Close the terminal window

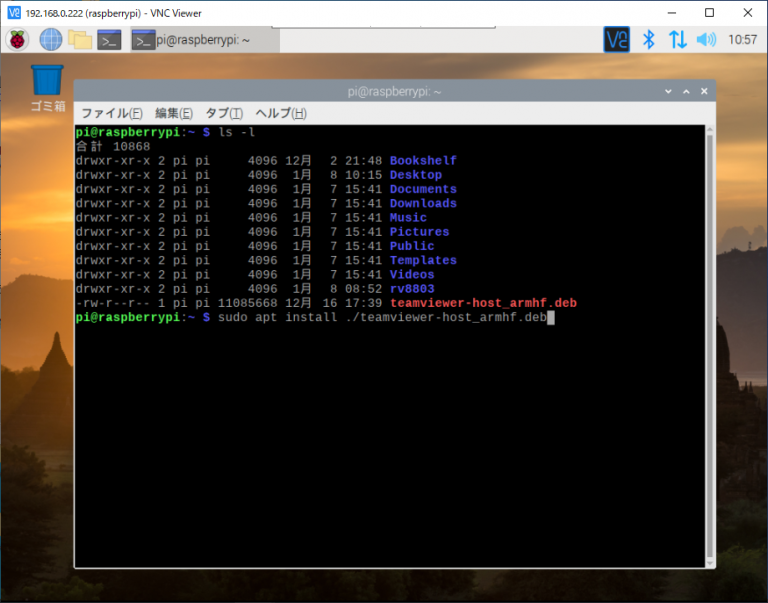point(704,92)
